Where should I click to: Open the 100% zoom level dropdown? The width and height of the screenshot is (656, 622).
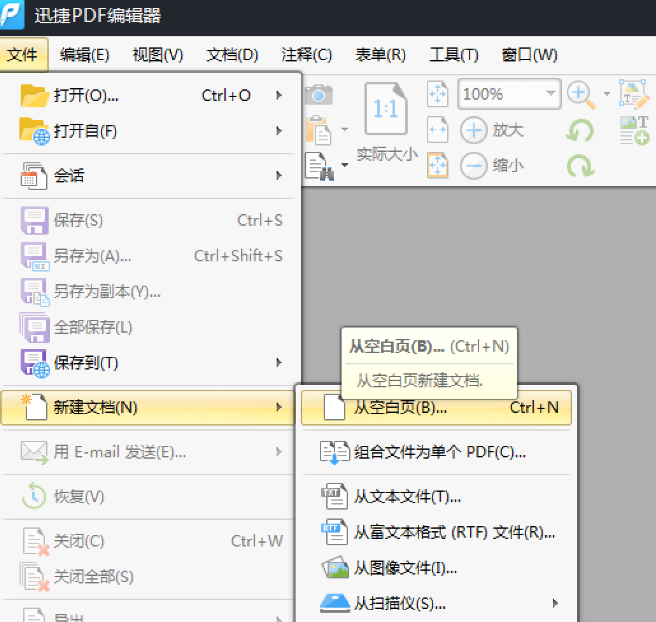551,94
